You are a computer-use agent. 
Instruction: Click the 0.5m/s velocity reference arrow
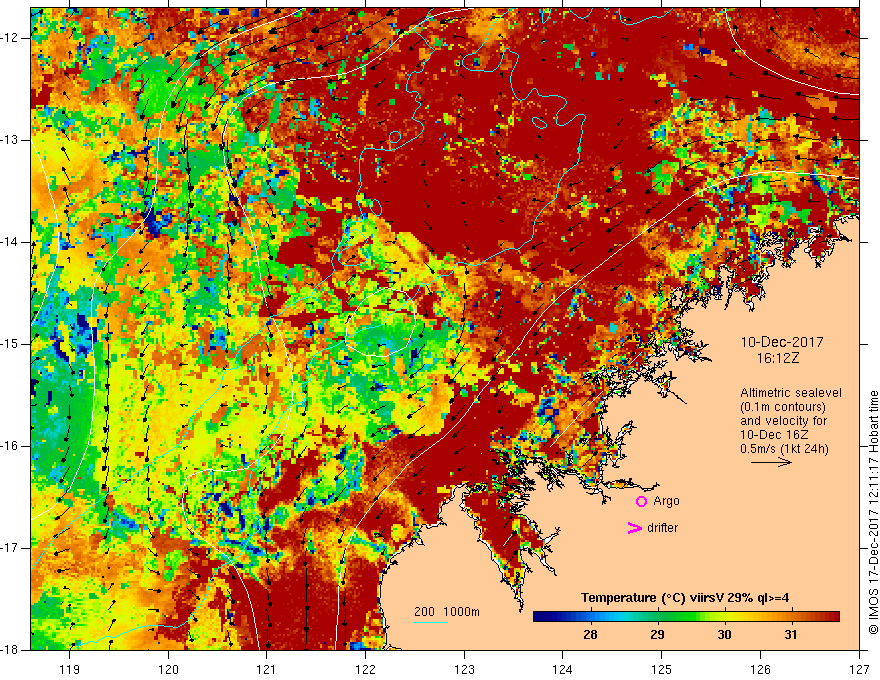pyautogui.click(x=771, y=462)
